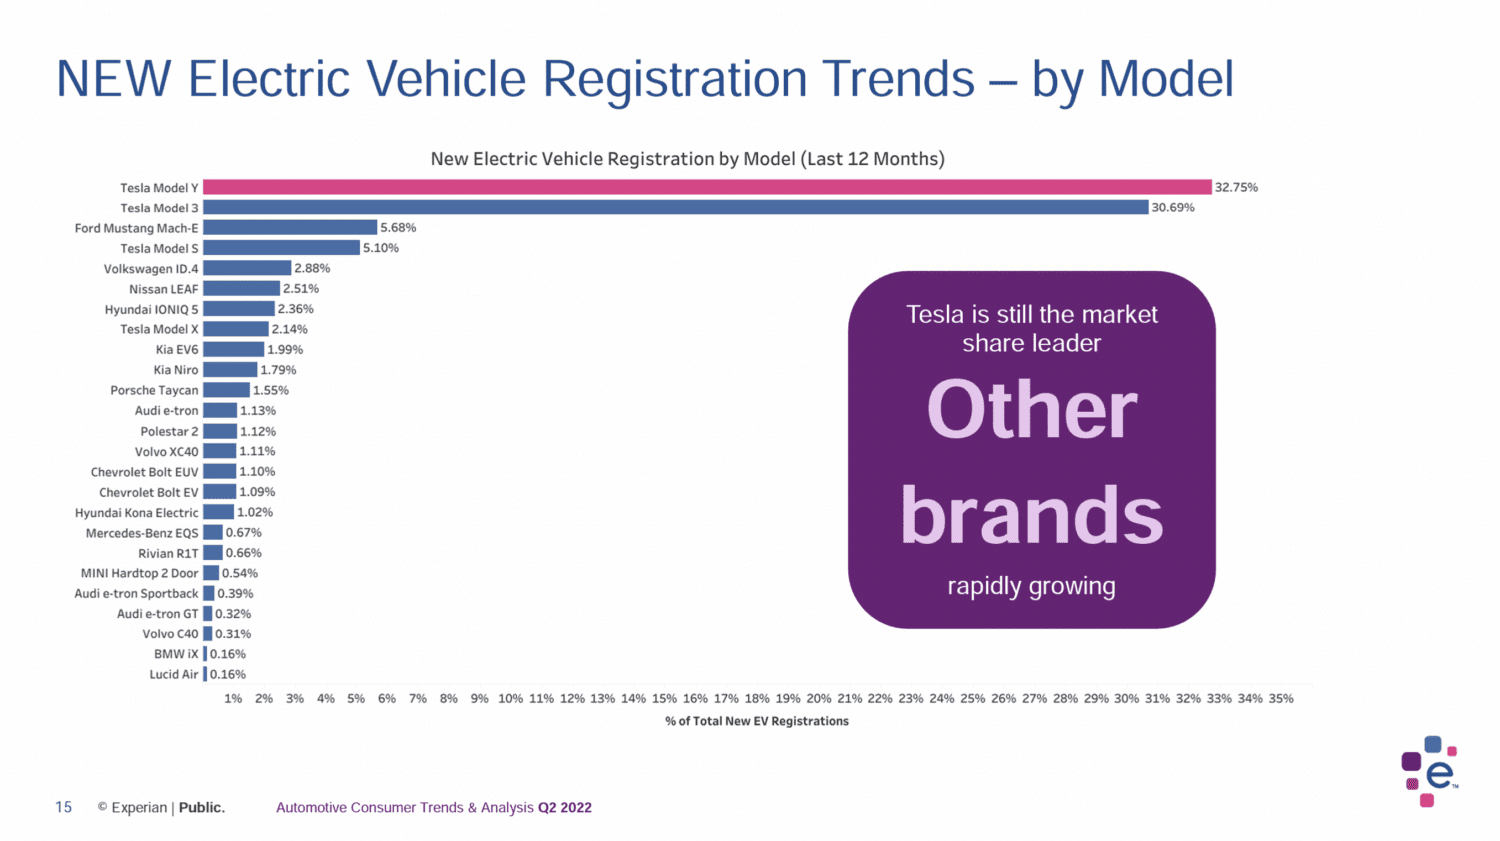The image size is (1500, 841).
Task: Click the 'Porsche Taycan' row label
Action: pyautogui.click(x=154, y=391)
